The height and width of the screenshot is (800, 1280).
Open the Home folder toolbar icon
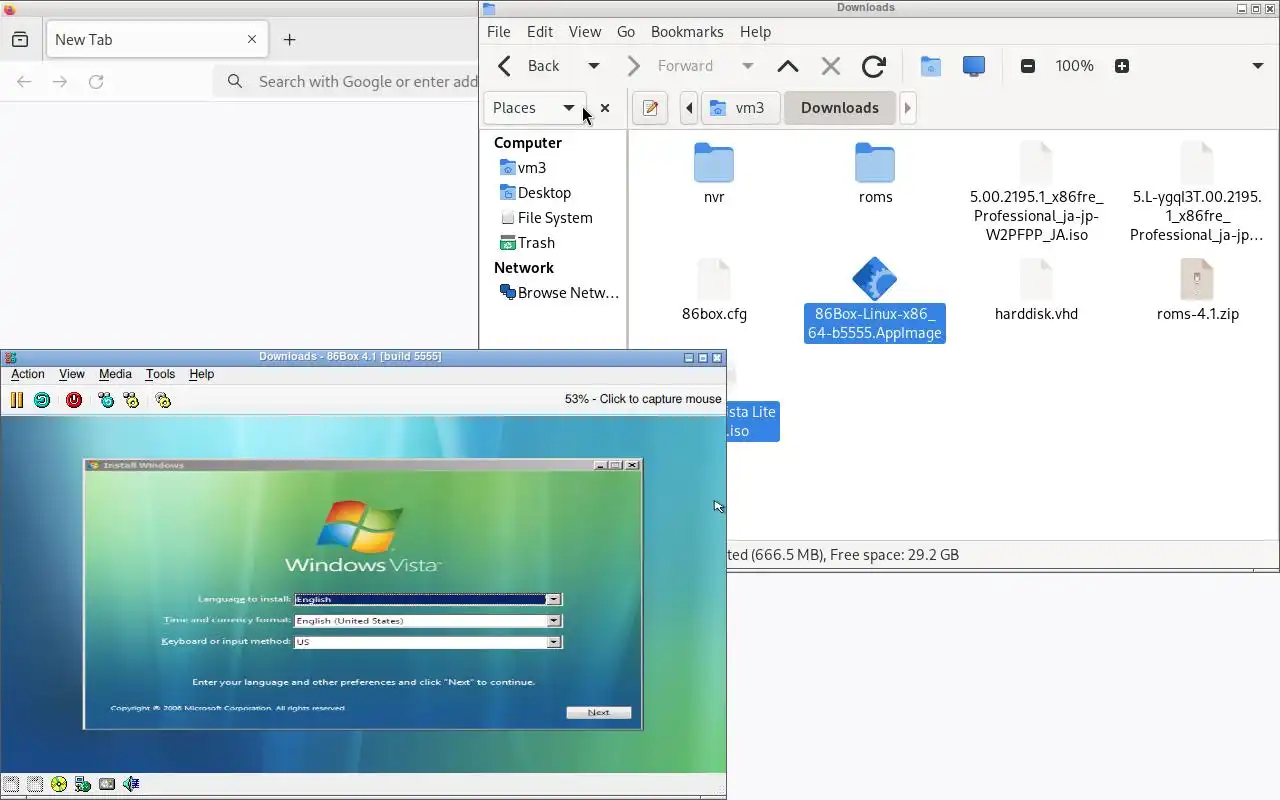pyautogui.click(x=931, y=66)
